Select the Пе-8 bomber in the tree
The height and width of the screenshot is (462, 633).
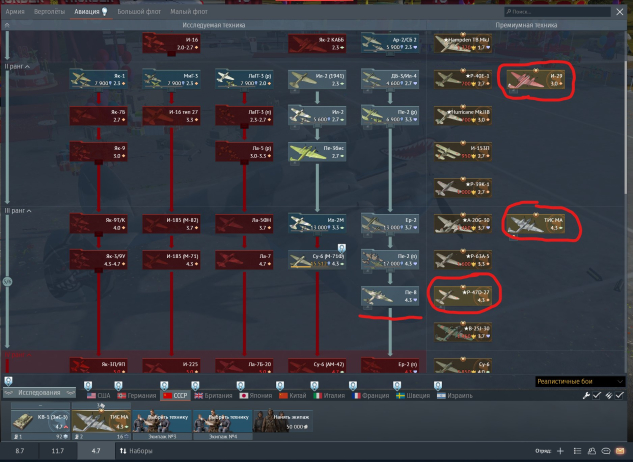(387, 295)
